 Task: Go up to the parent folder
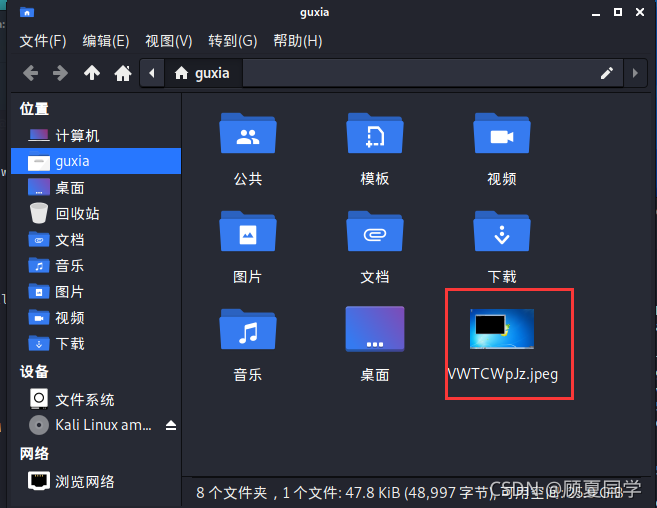tap(92, 73)
